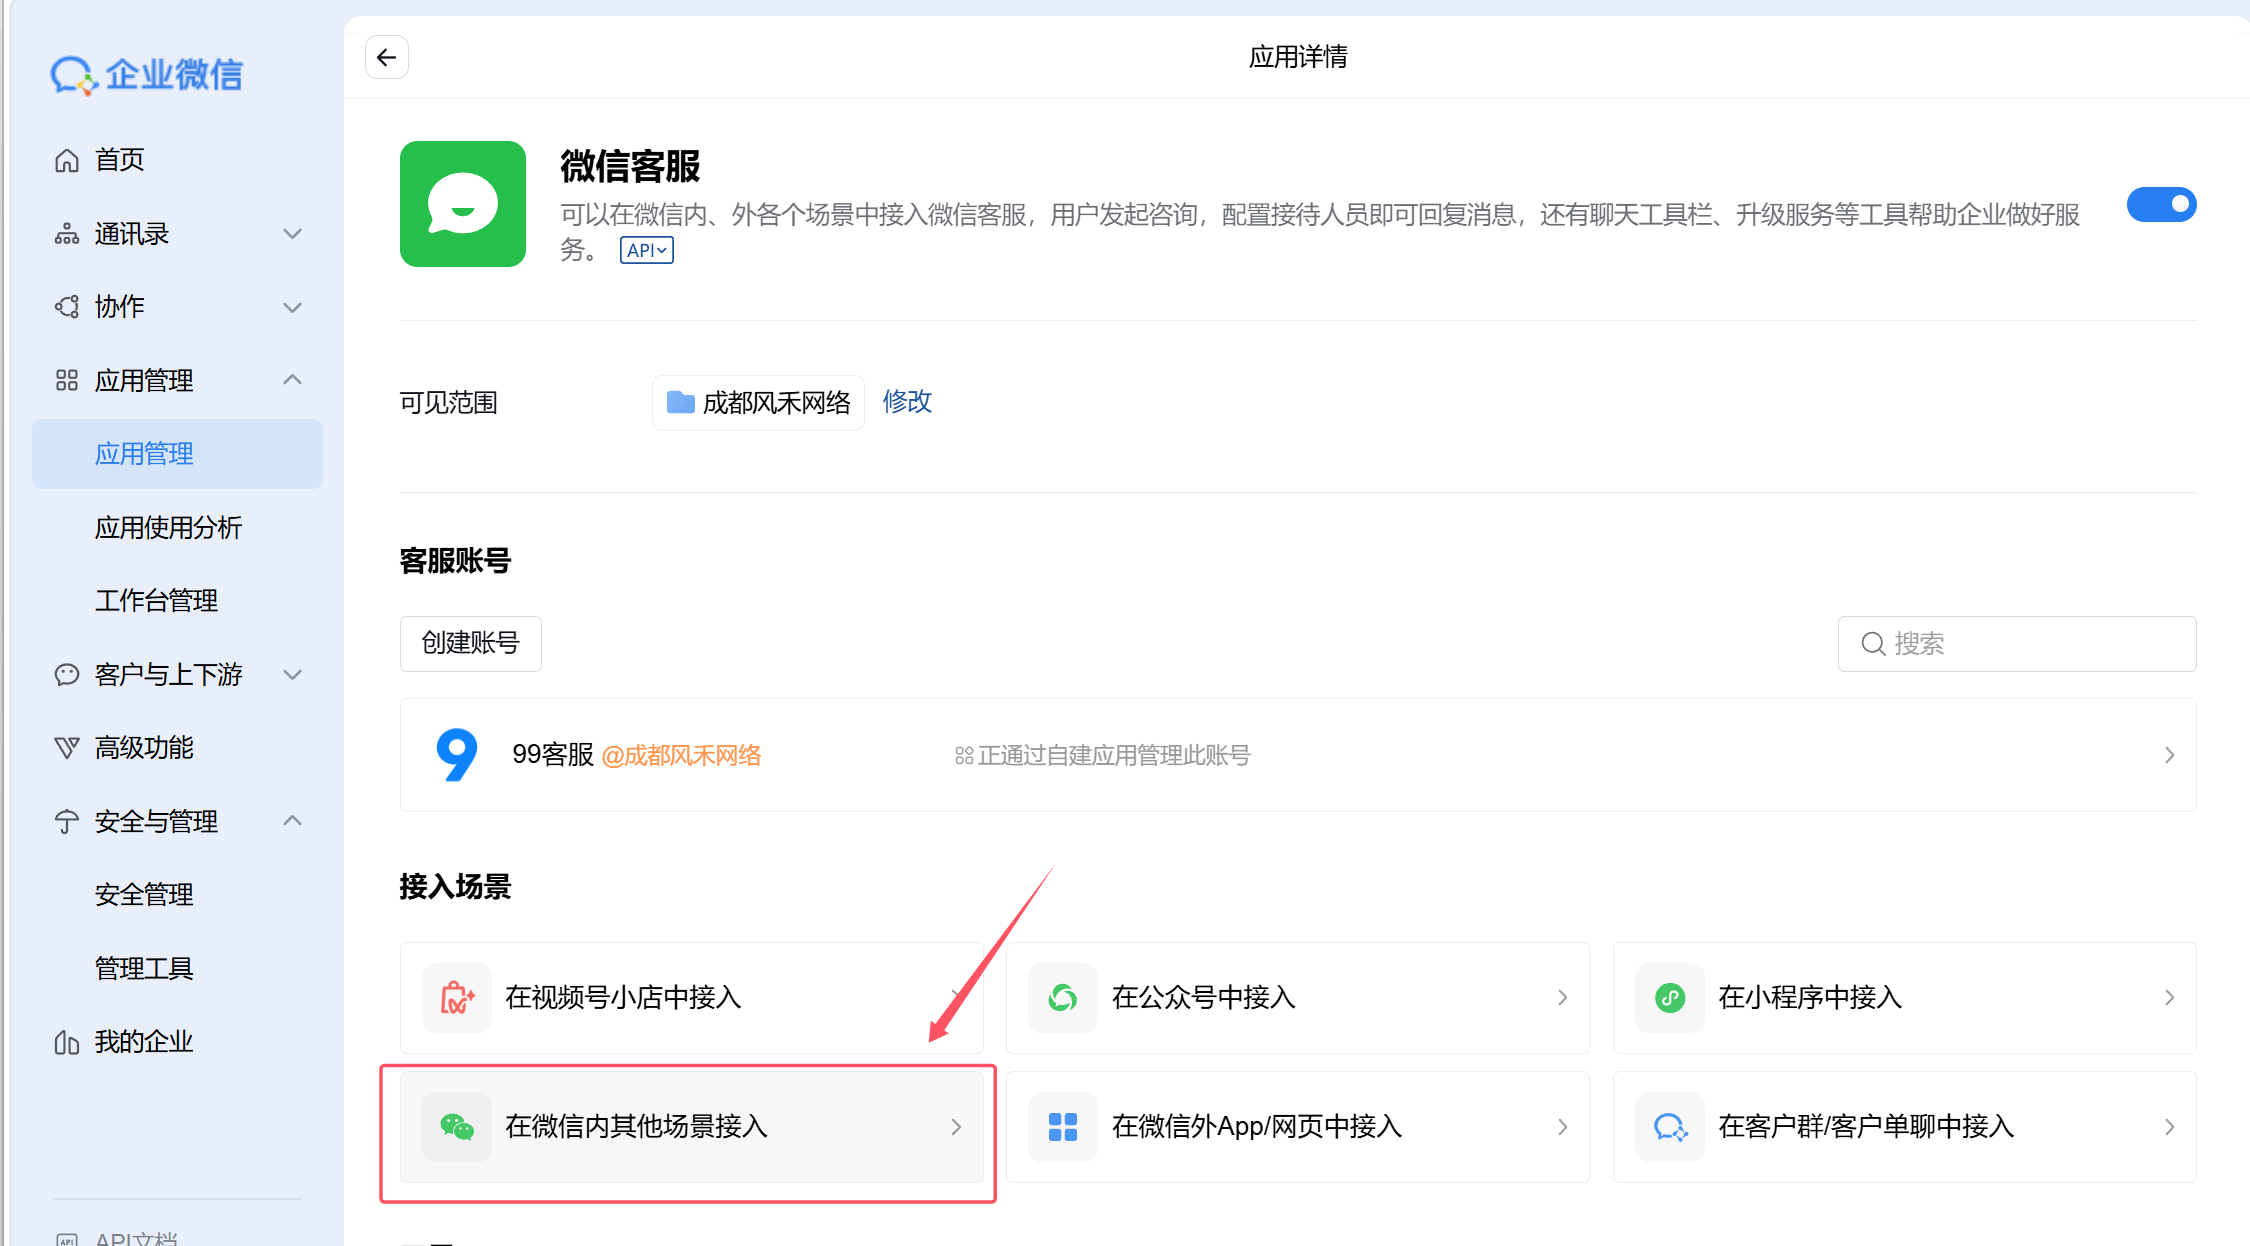
Task: Select 应用管理 submenu item
Action: point(177,454)
